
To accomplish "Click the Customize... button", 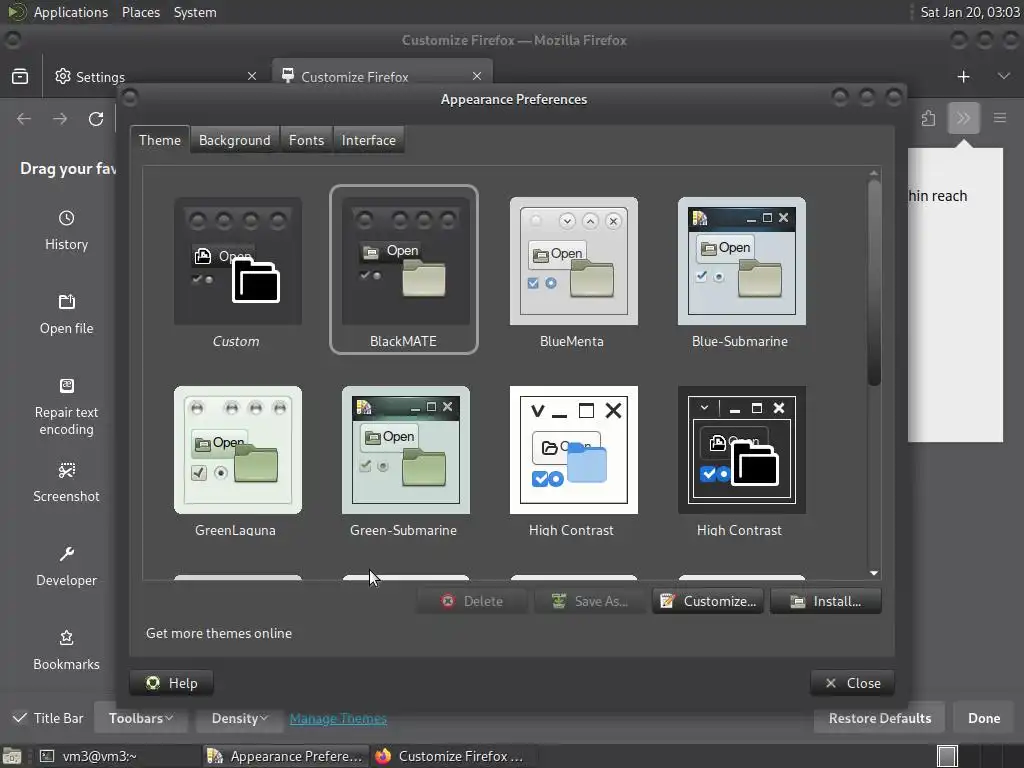I will [x=708, y=601].
